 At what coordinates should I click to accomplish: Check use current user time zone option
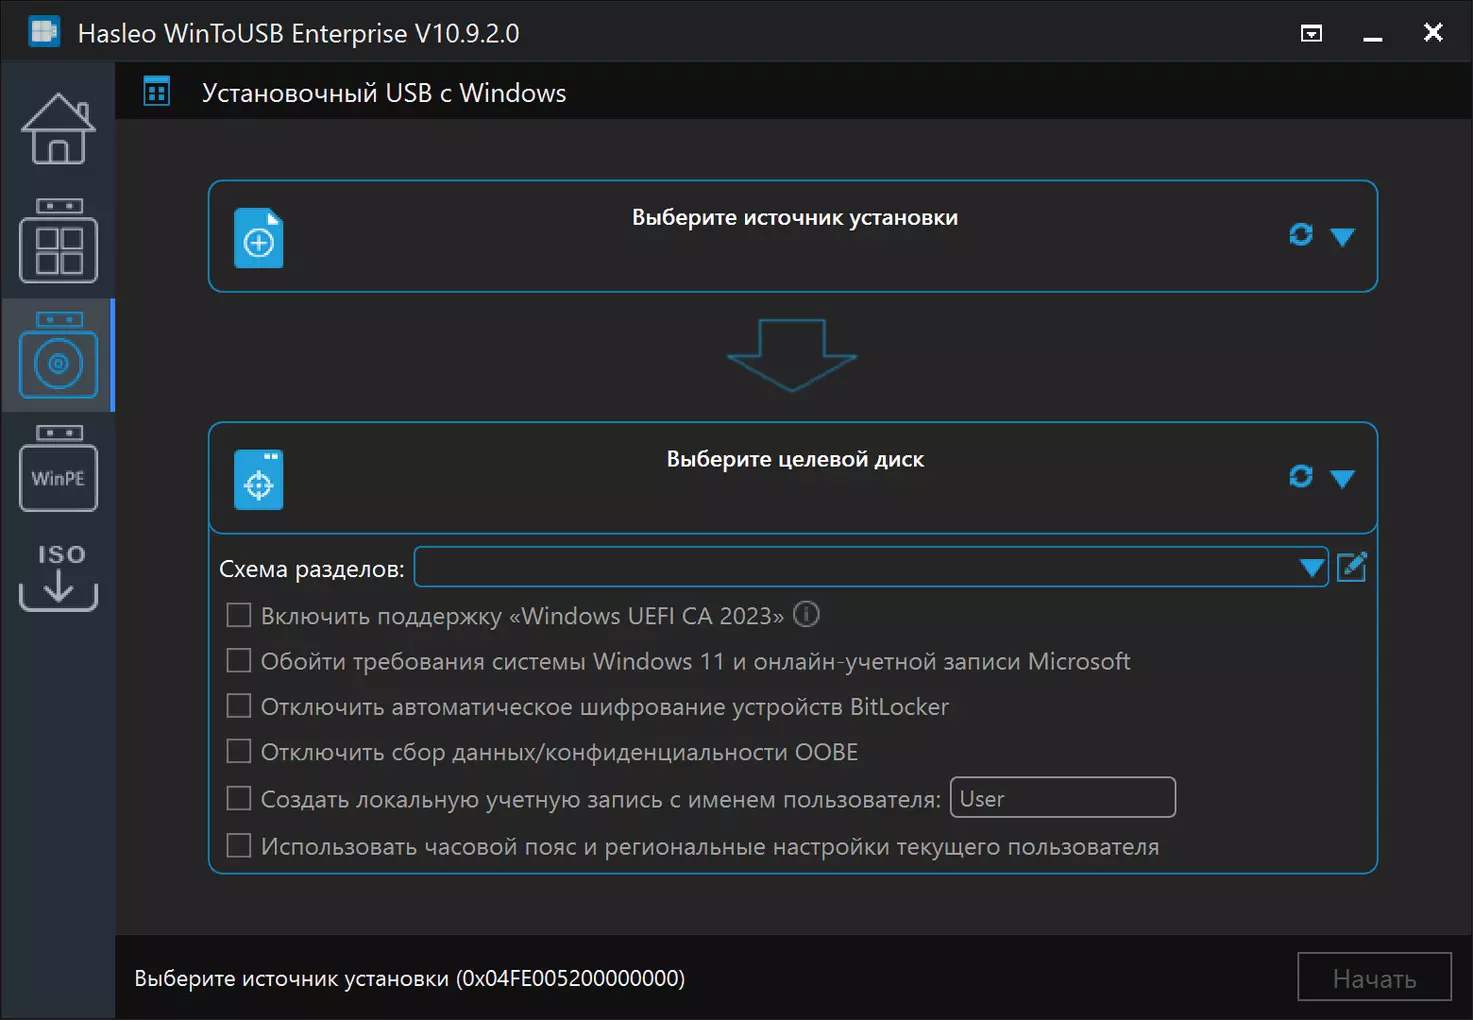tap(239, 846)
